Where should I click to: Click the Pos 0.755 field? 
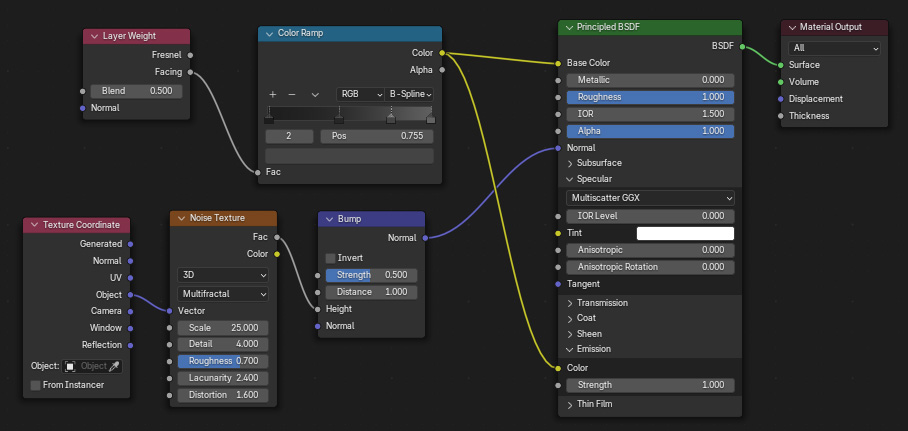377,136
